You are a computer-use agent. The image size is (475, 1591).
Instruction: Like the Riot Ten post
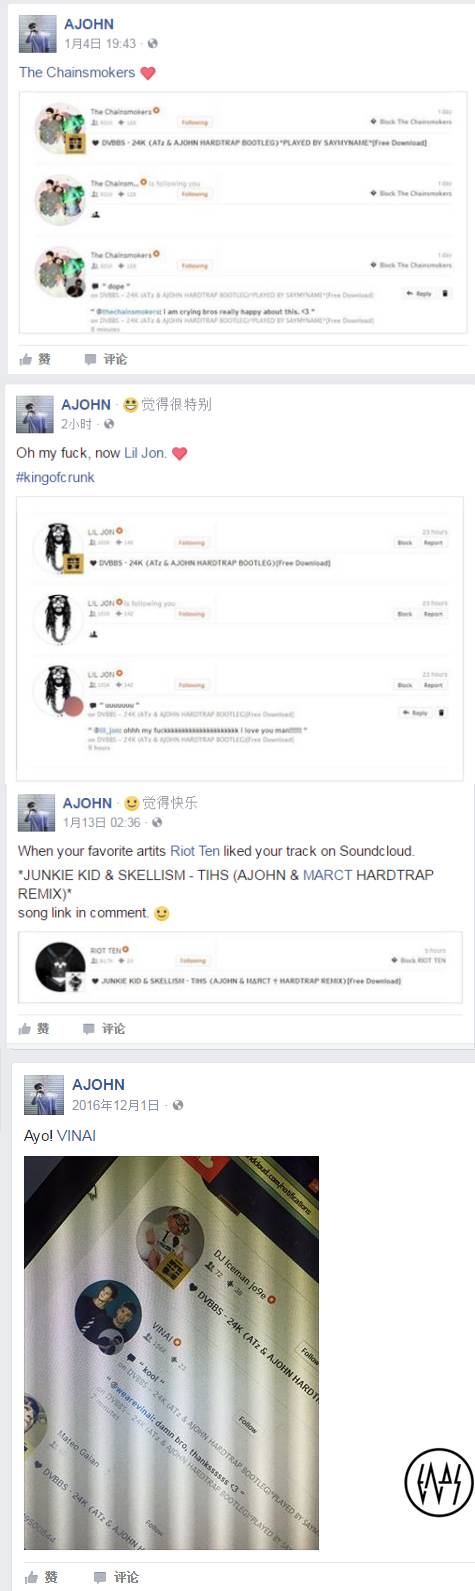pos(34,1028)
